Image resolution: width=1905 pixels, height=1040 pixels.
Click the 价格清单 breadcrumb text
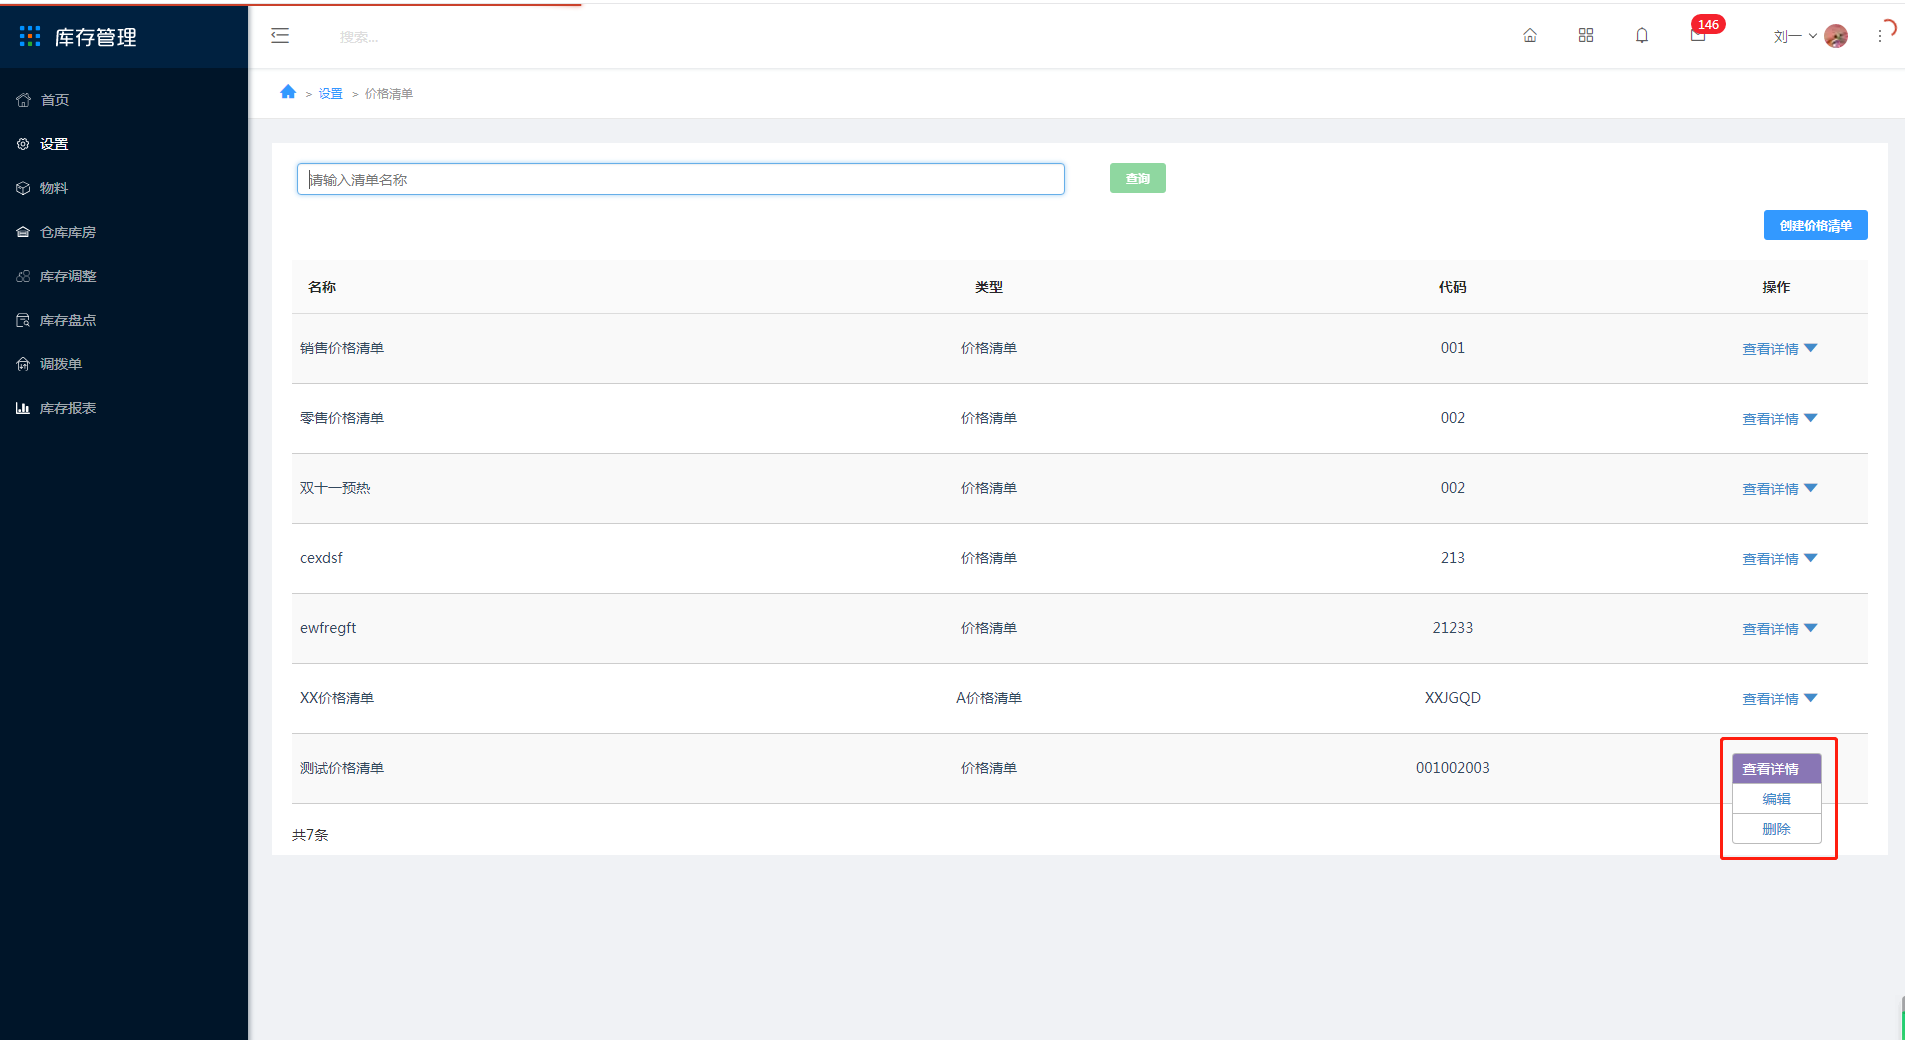point(389,93)
